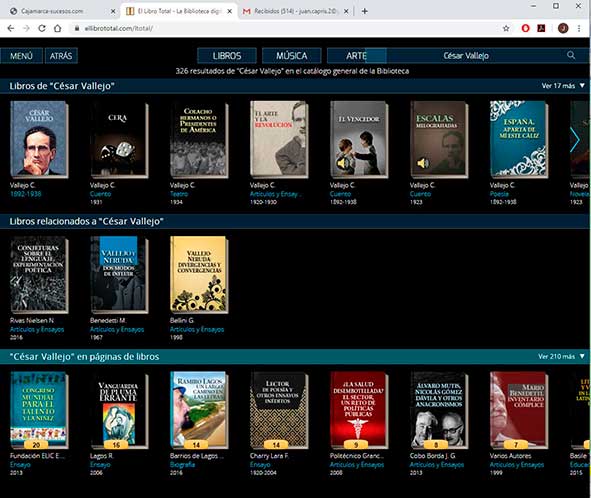591x498 pixels.
Task: Bookmark this page with the star icon
Action: (x=506, y=28)
